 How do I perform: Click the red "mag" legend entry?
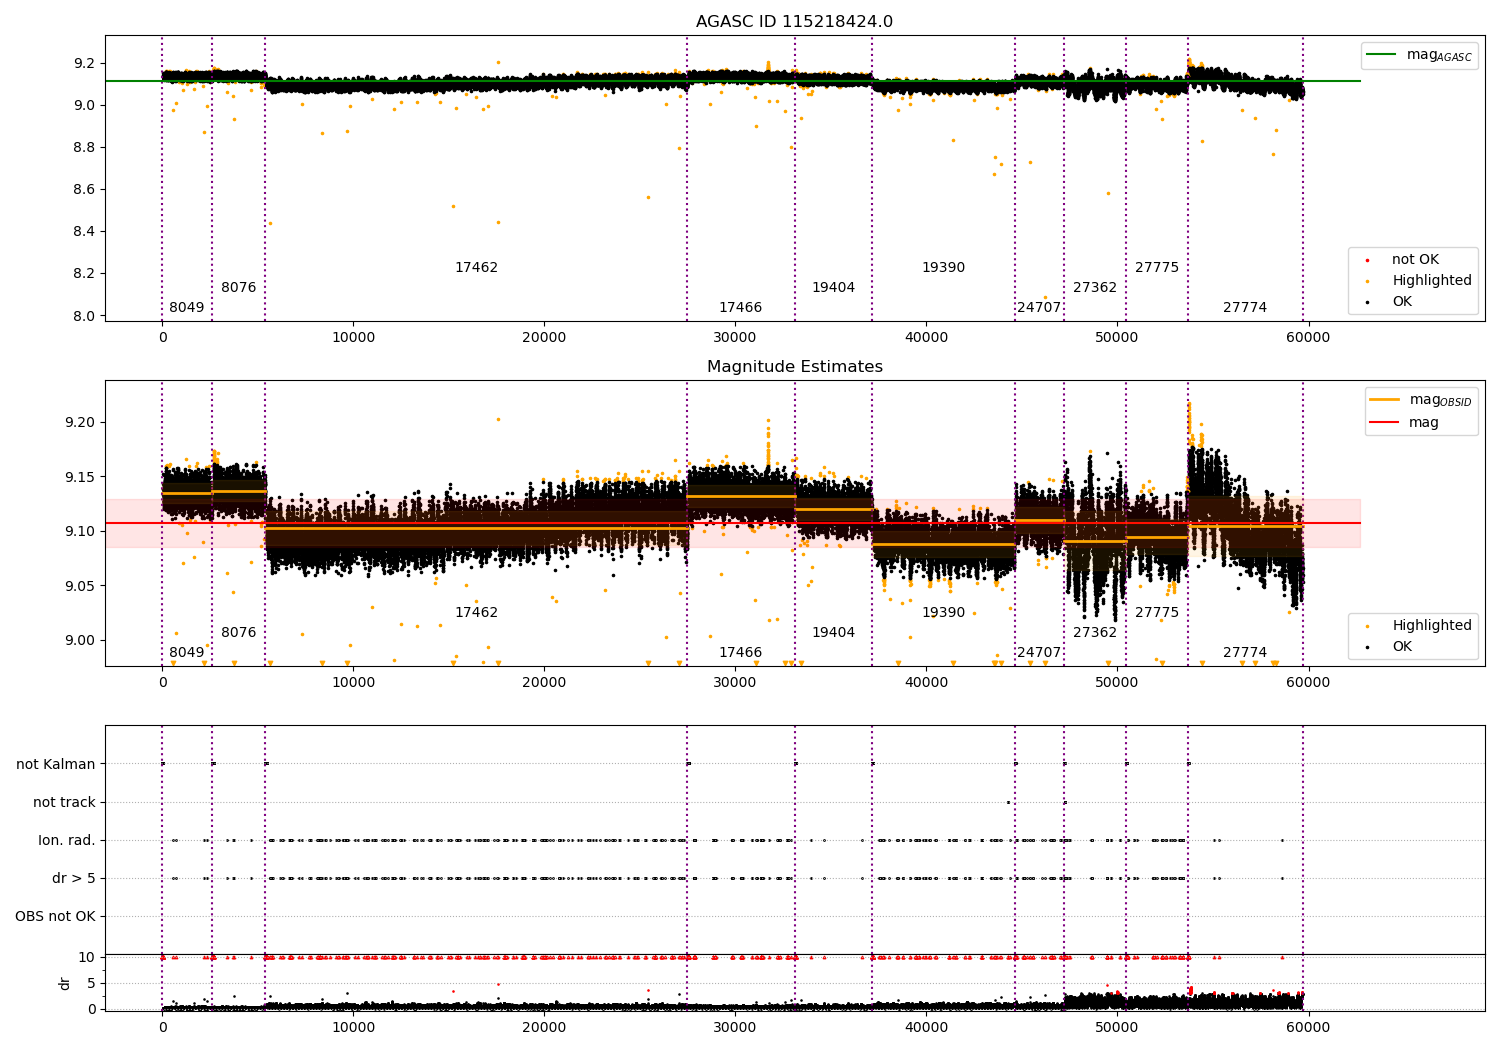(x=1405, y=422)
